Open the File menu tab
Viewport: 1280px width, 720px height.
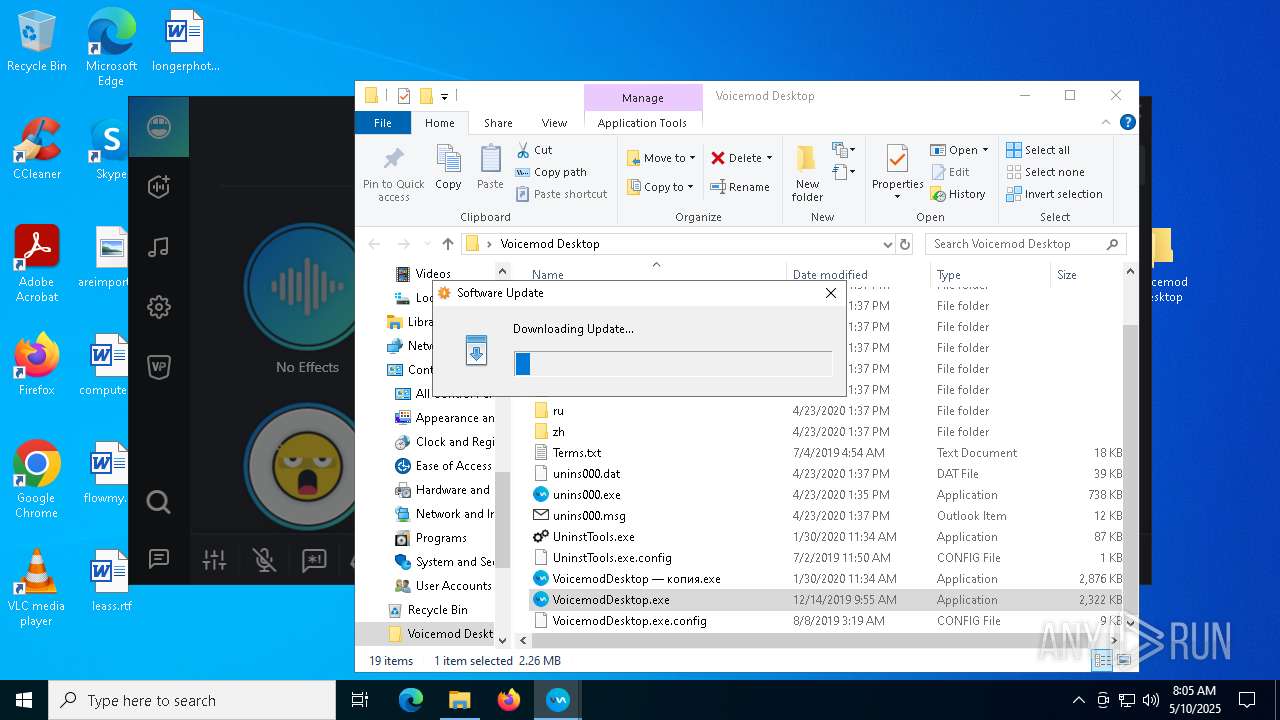pos(383,123)
